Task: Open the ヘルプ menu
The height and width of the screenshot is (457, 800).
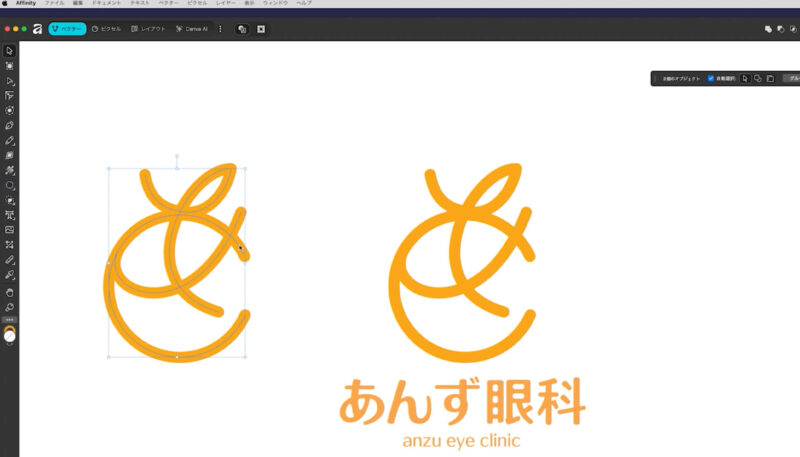Action: 304,3
